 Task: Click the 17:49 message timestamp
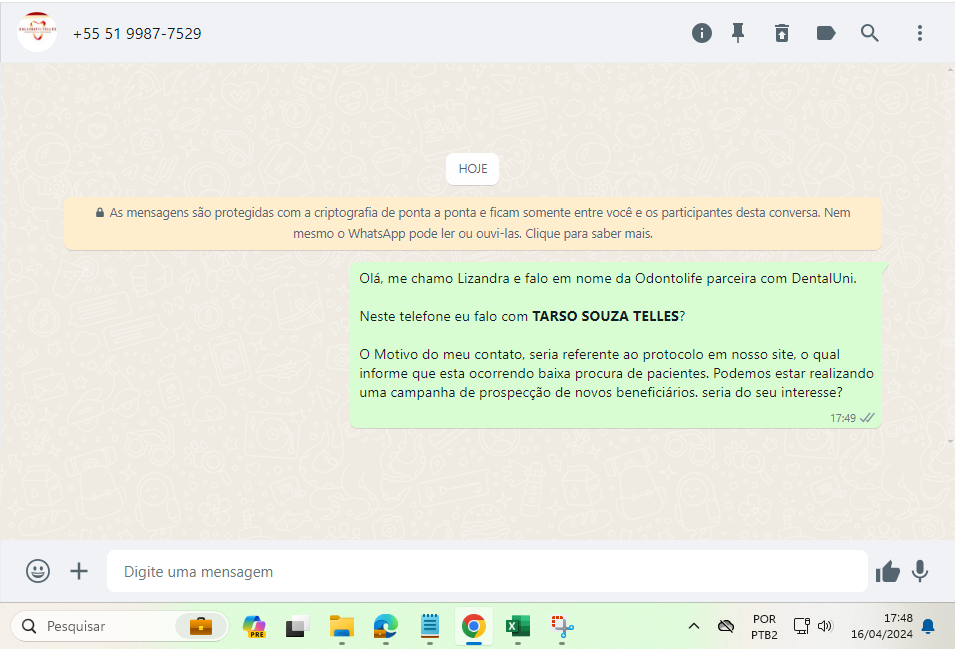click(843, 418)
